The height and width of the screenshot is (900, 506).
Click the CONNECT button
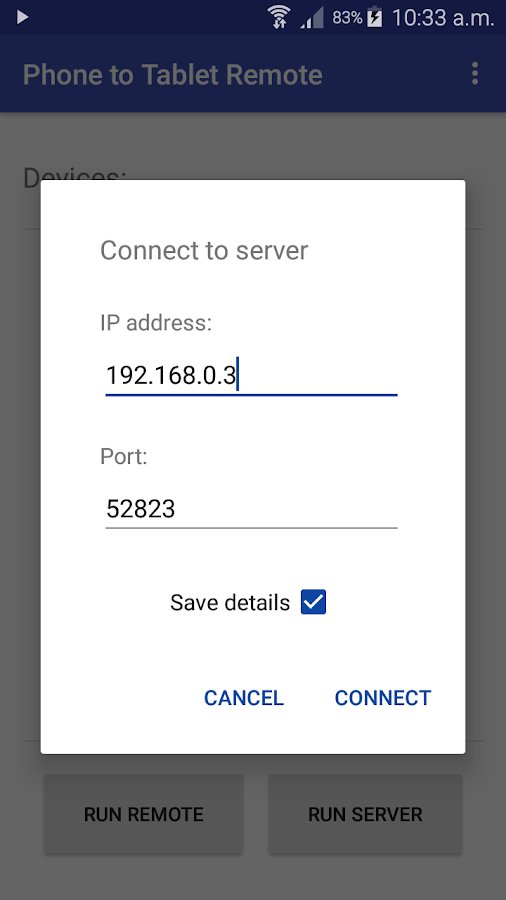click(x=383, y=698)
